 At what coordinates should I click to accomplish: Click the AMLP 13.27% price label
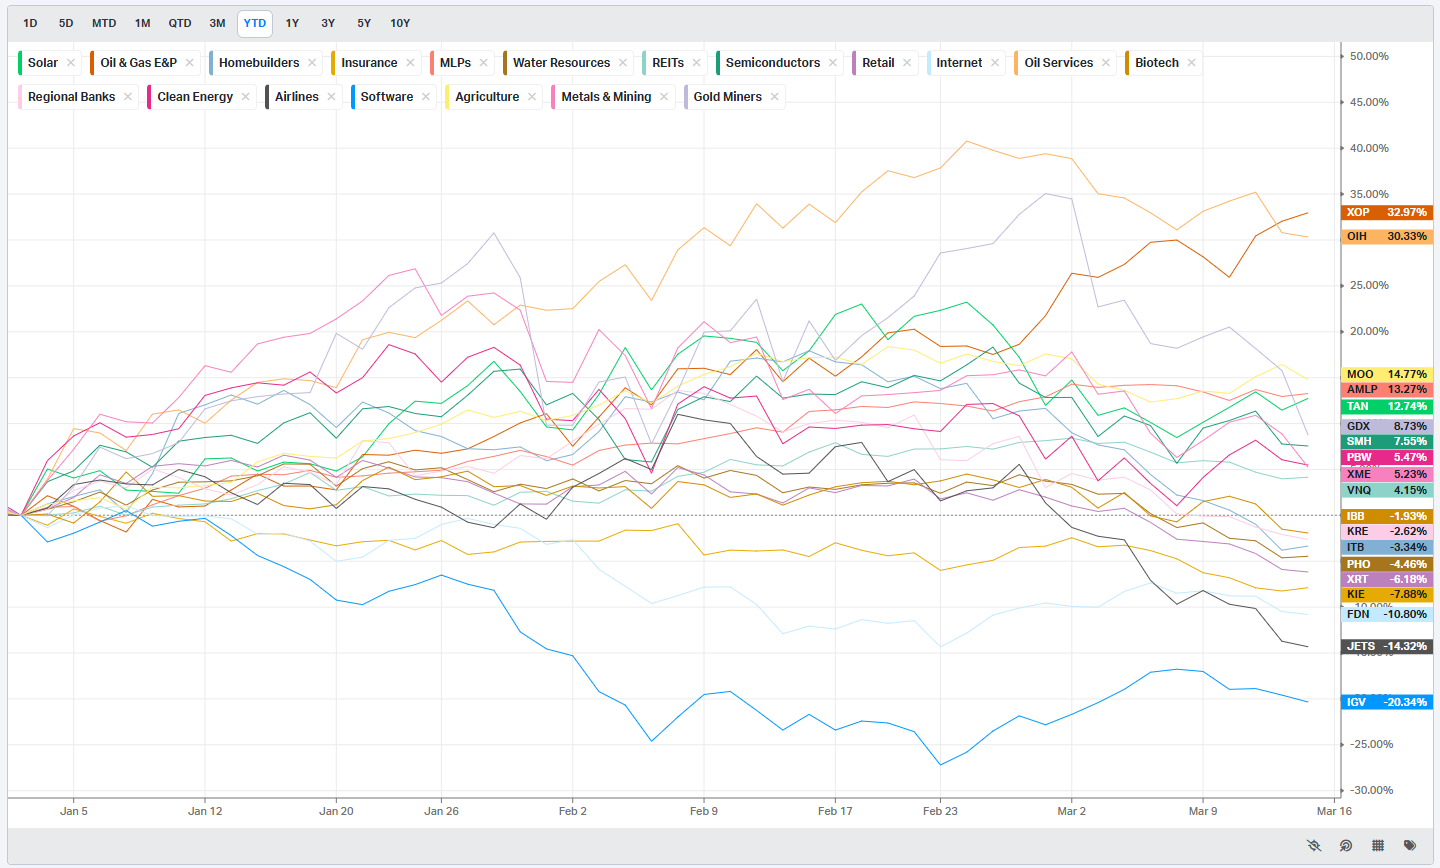pyautogui.click(x=1387, y=389)
